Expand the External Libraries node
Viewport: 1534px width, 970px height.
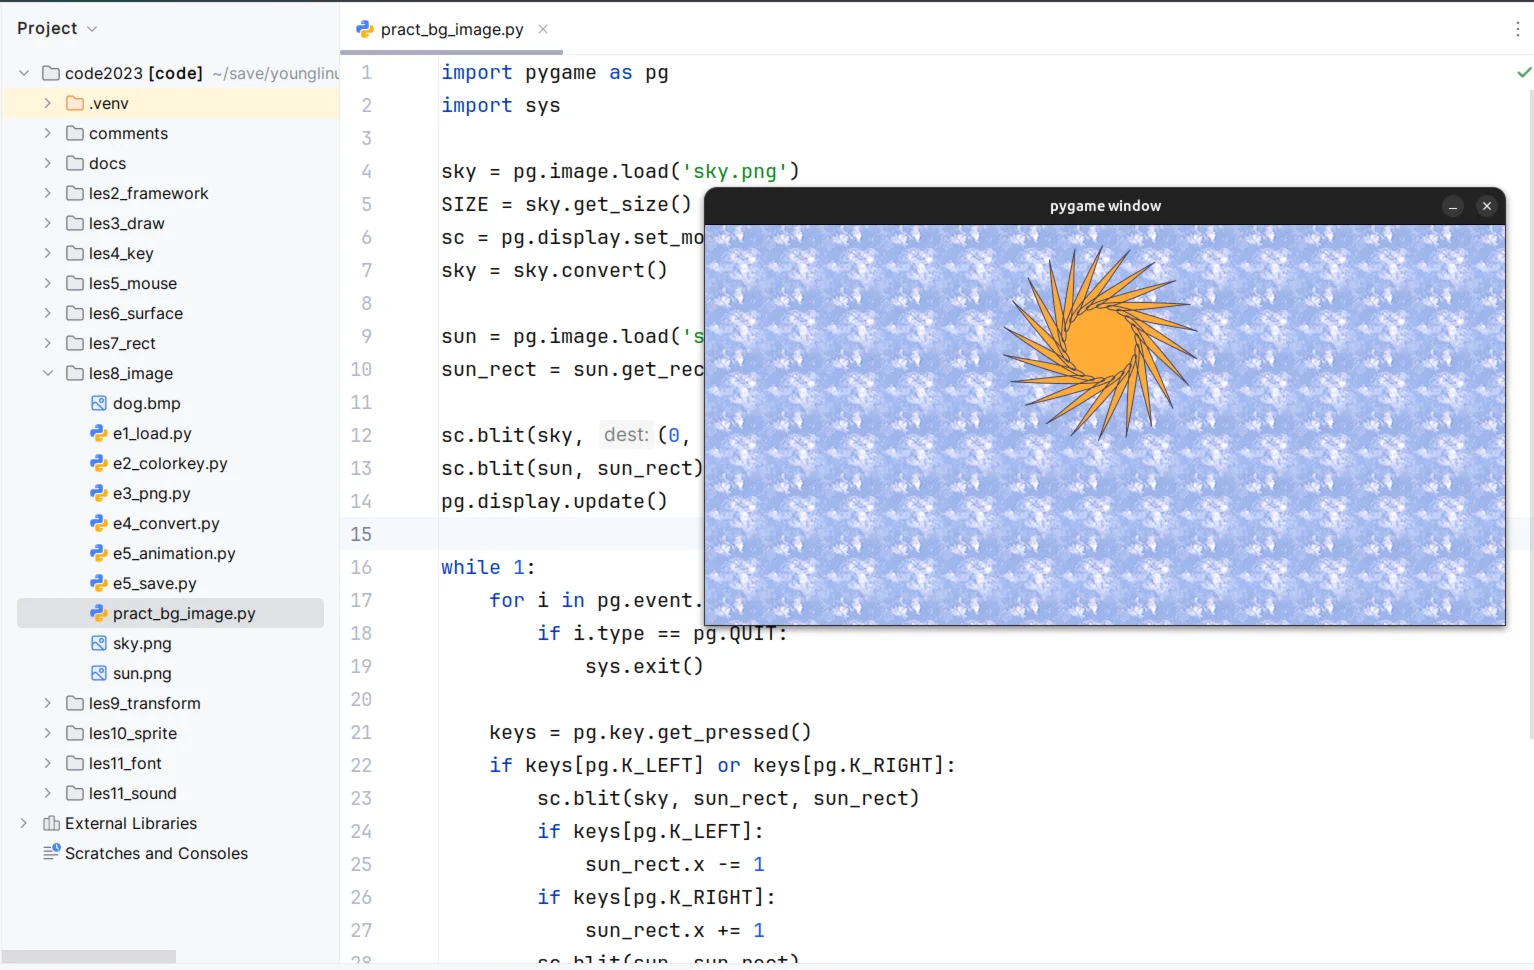pyautogui.click(x=24, y=823)
